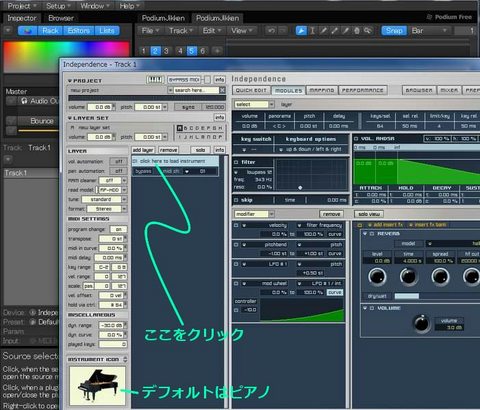Viewport: 480px width, 410px height.
Task: Toggle the VOL. AHDSR checkbox
Action: pos(356,139)
